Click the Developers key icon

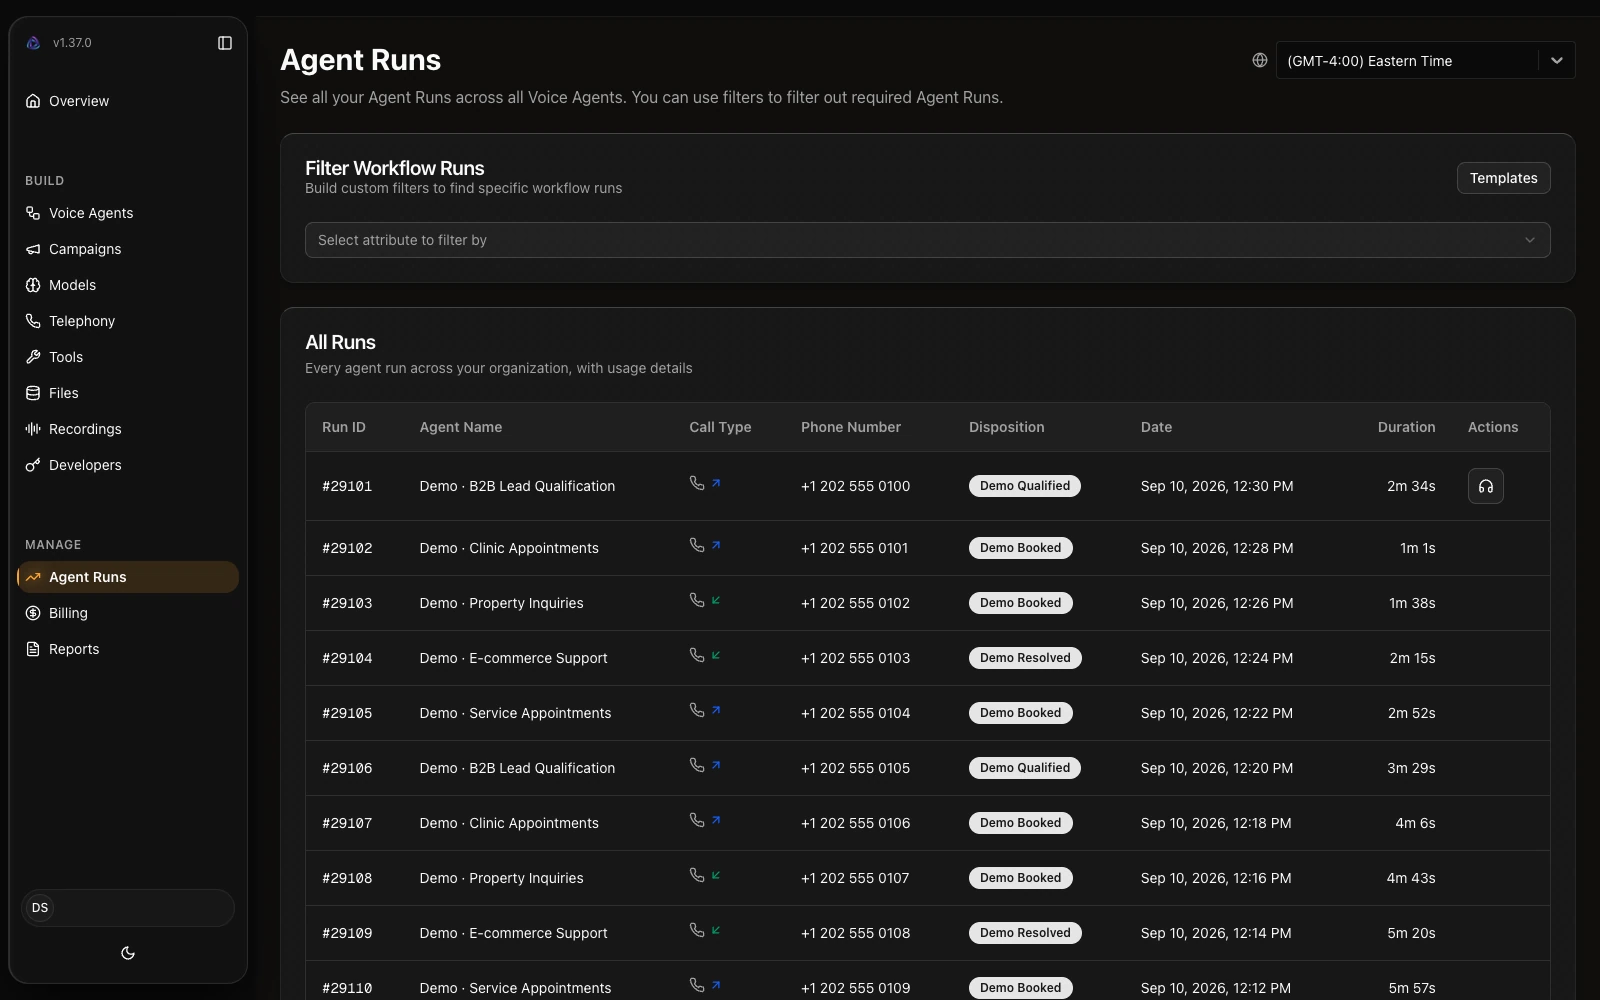tap(33, 465)
